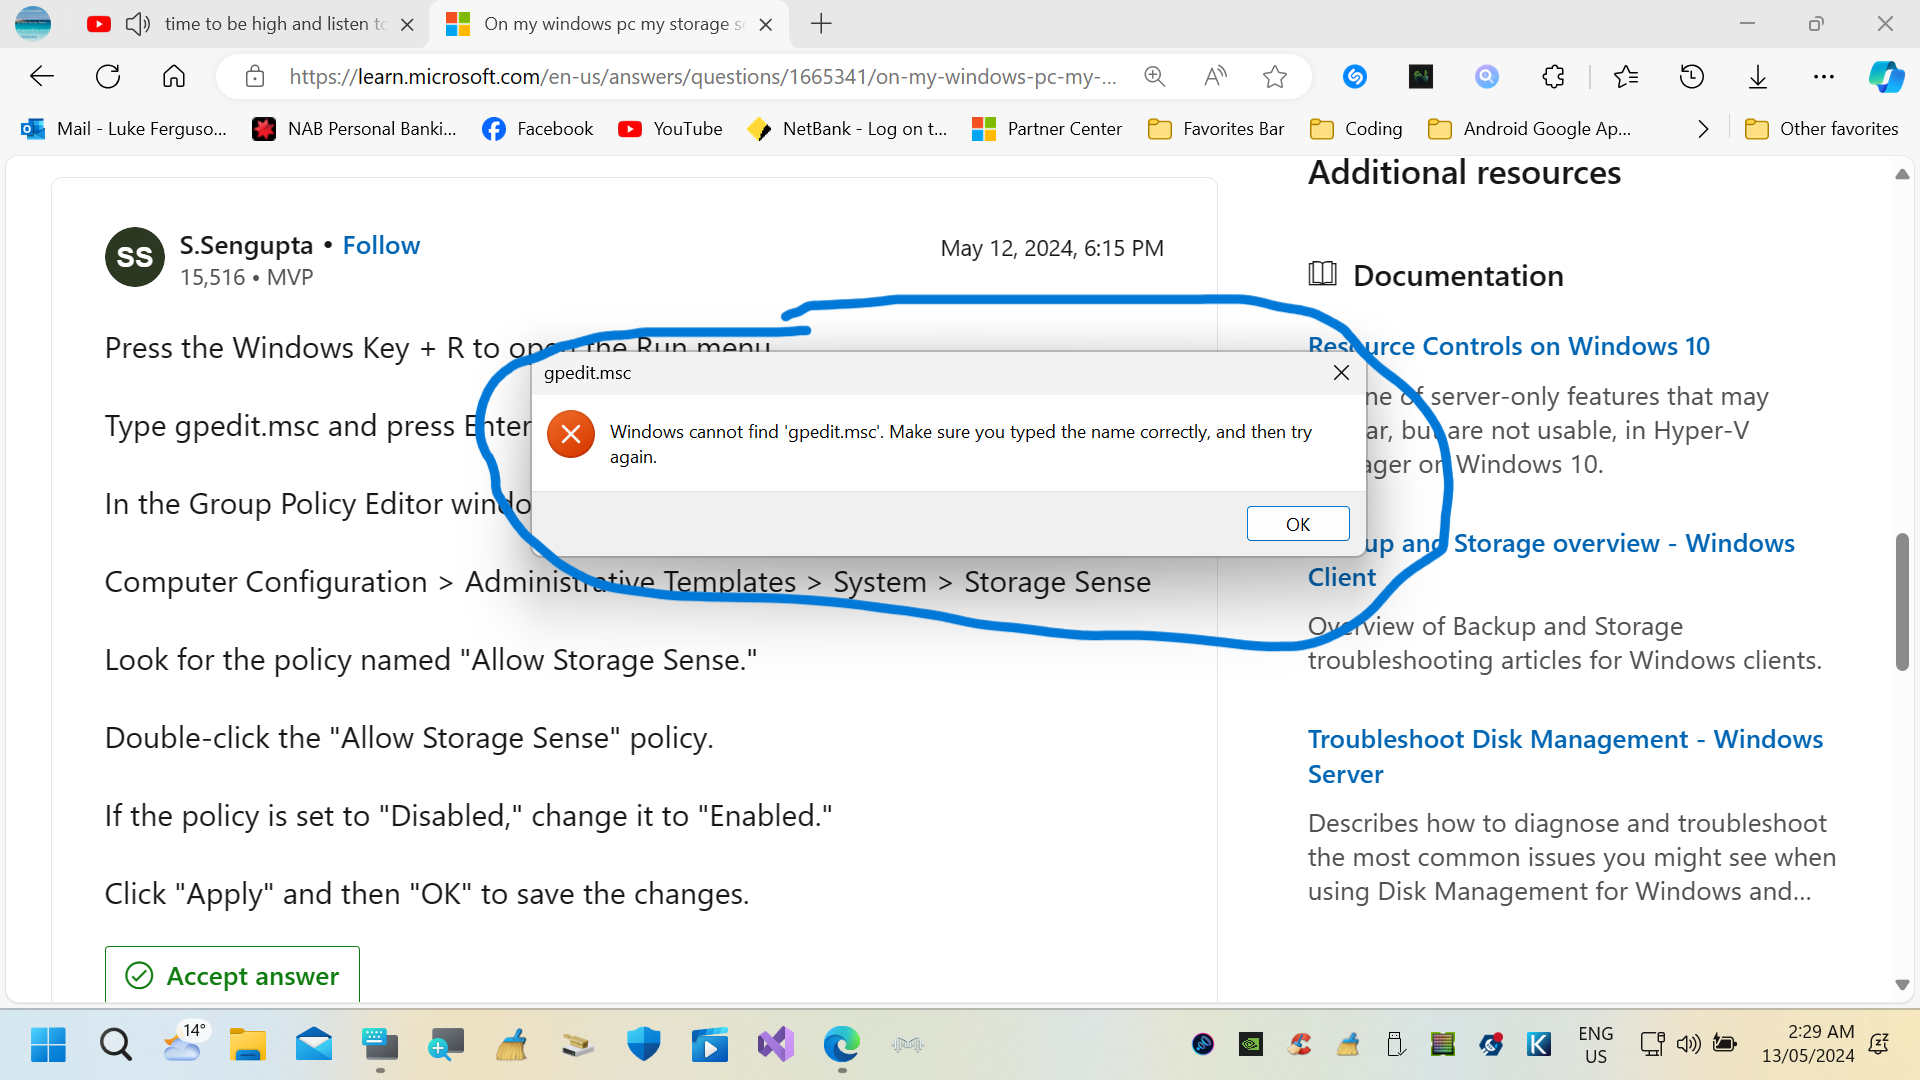Open the Extensions puzzle-piece icon
Screen dimensions: 1920x1080
(x=1553, y=76)
